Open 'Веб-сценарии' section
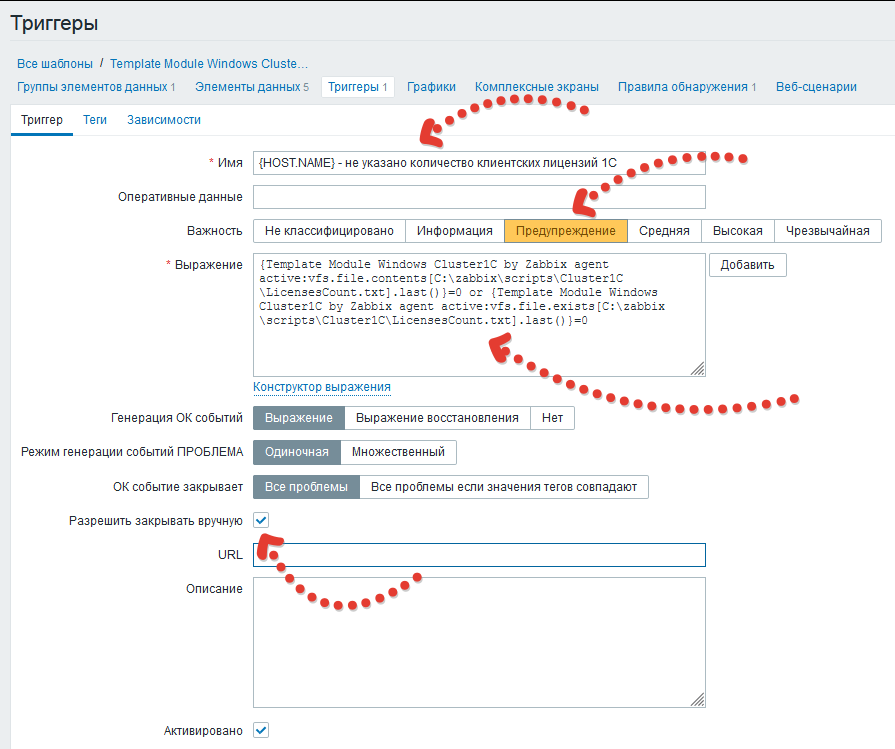This screenshot has width=895, height=749. pos(816,87)
